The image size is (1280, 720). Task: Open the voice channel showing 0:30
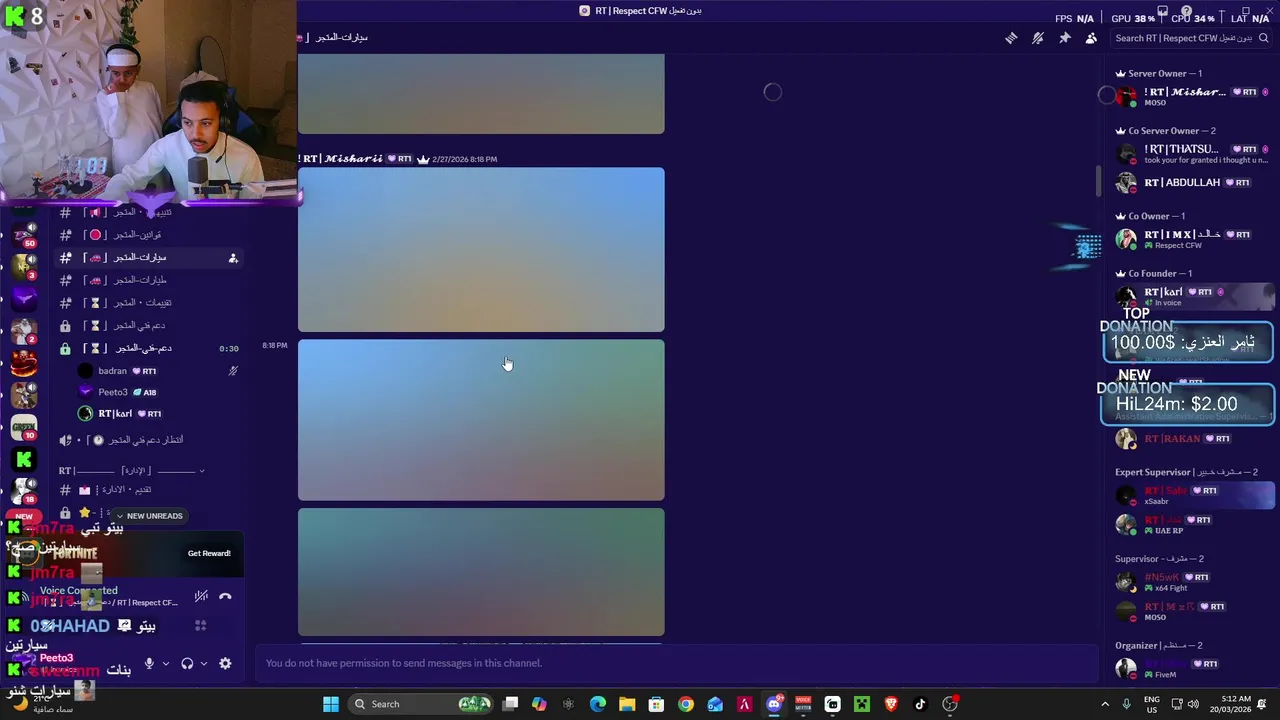pyautogui.click(x=150, y=348)
